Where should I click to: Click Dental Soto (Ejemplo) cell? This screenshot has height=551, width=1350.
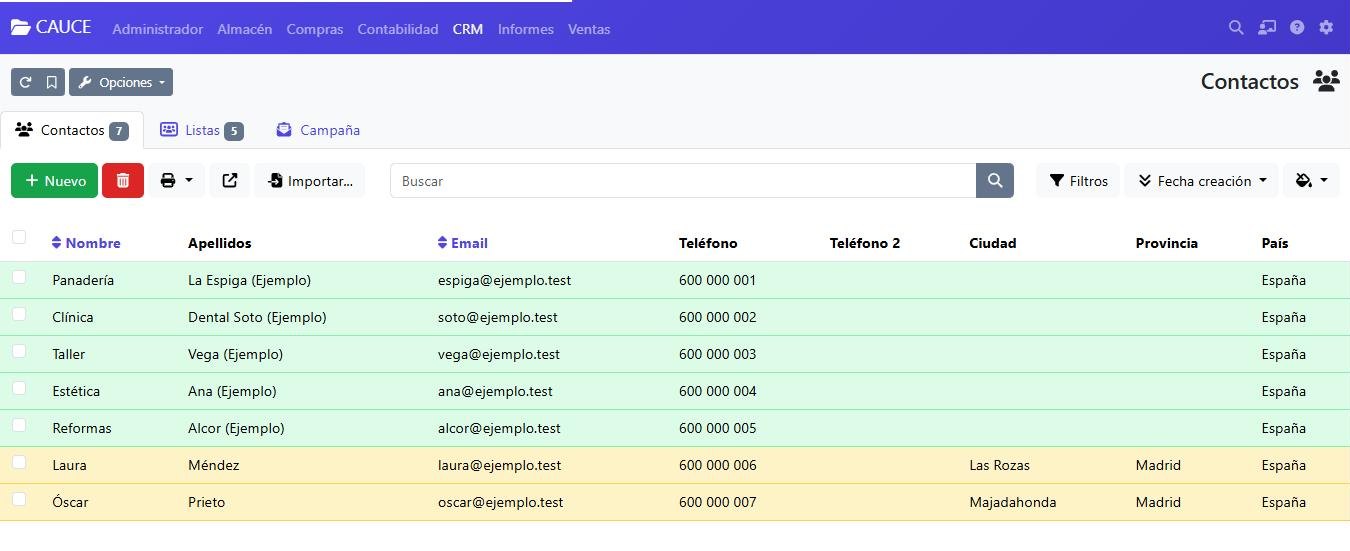click(257, 317)
